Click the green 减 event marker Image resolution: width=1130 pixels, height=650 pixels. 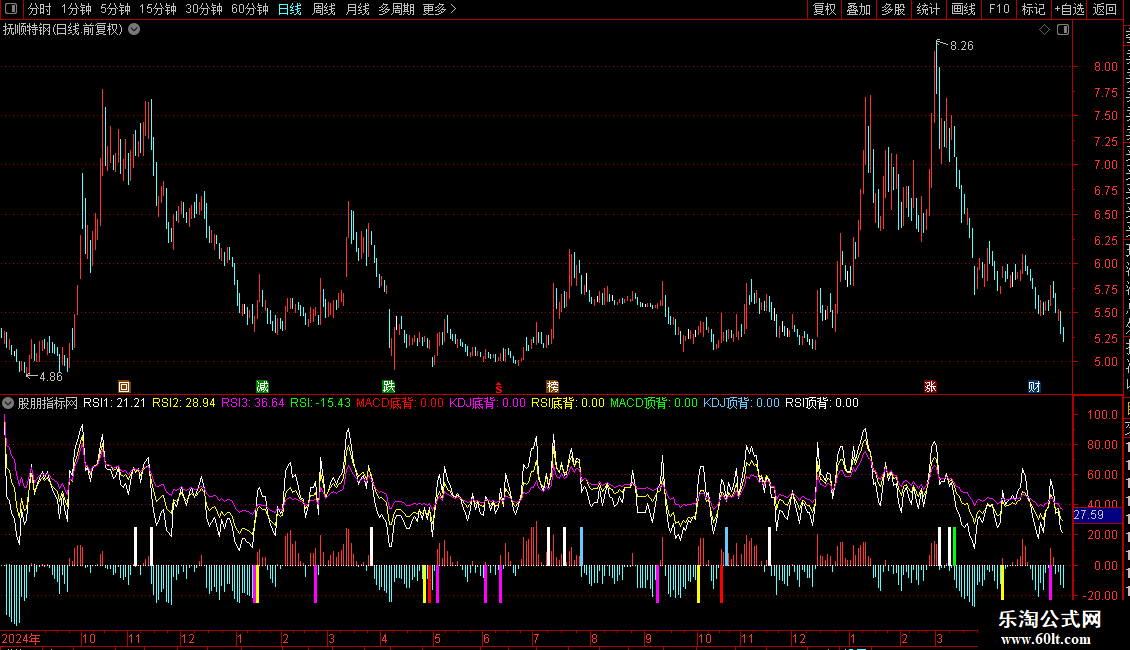coord(262,387)
